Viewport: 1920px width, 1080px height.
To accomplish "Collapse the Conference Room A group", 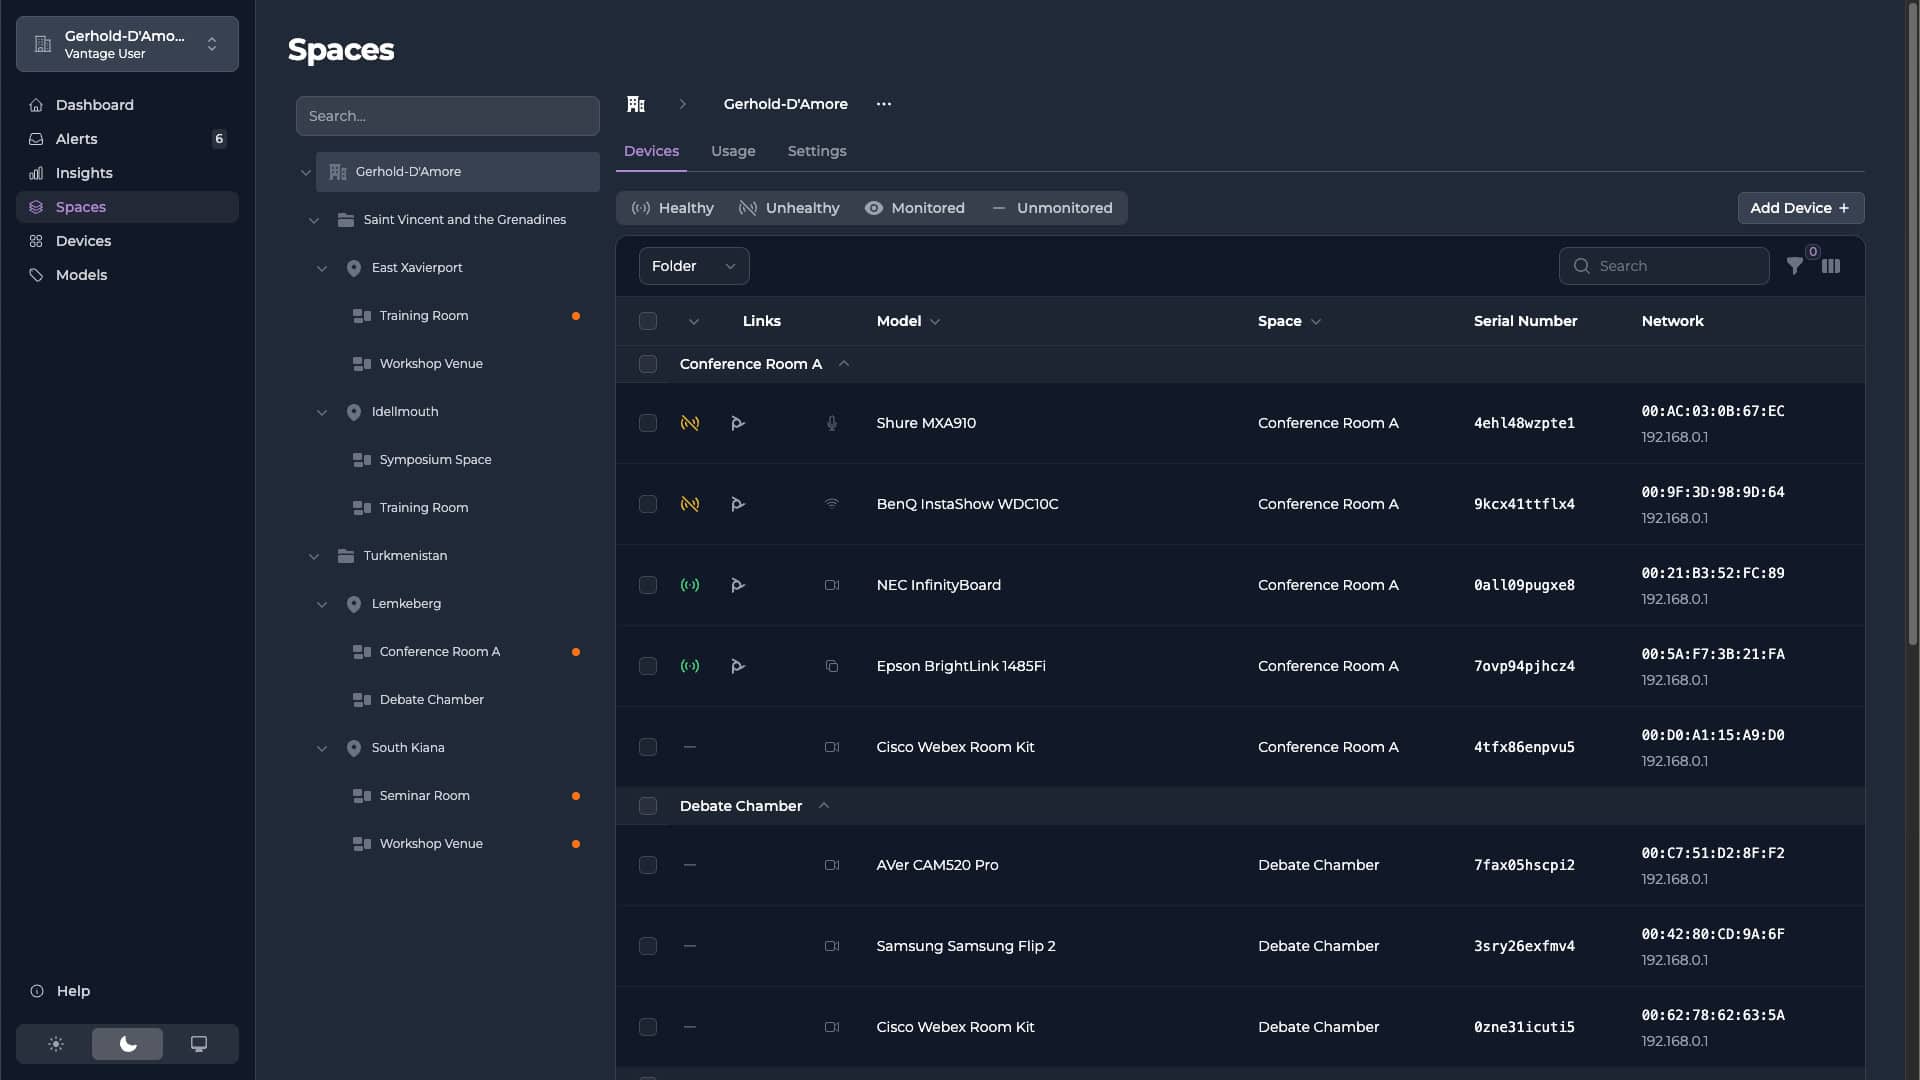I will tap(844, 364).
